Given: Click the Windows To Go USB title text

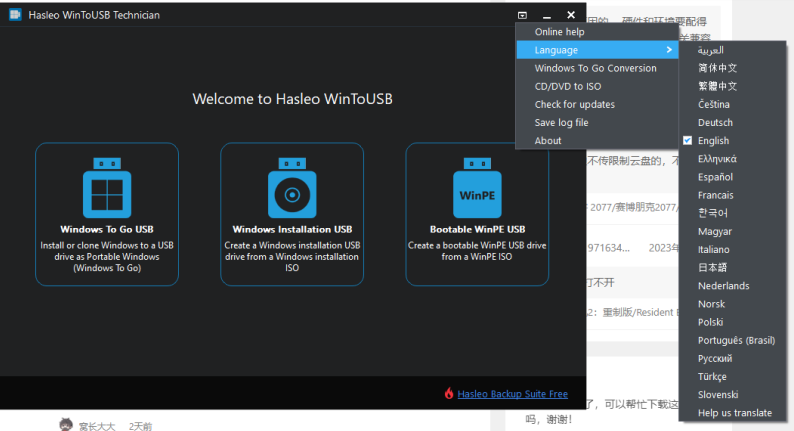Looking at the screenshot, I should click(107, 229).
